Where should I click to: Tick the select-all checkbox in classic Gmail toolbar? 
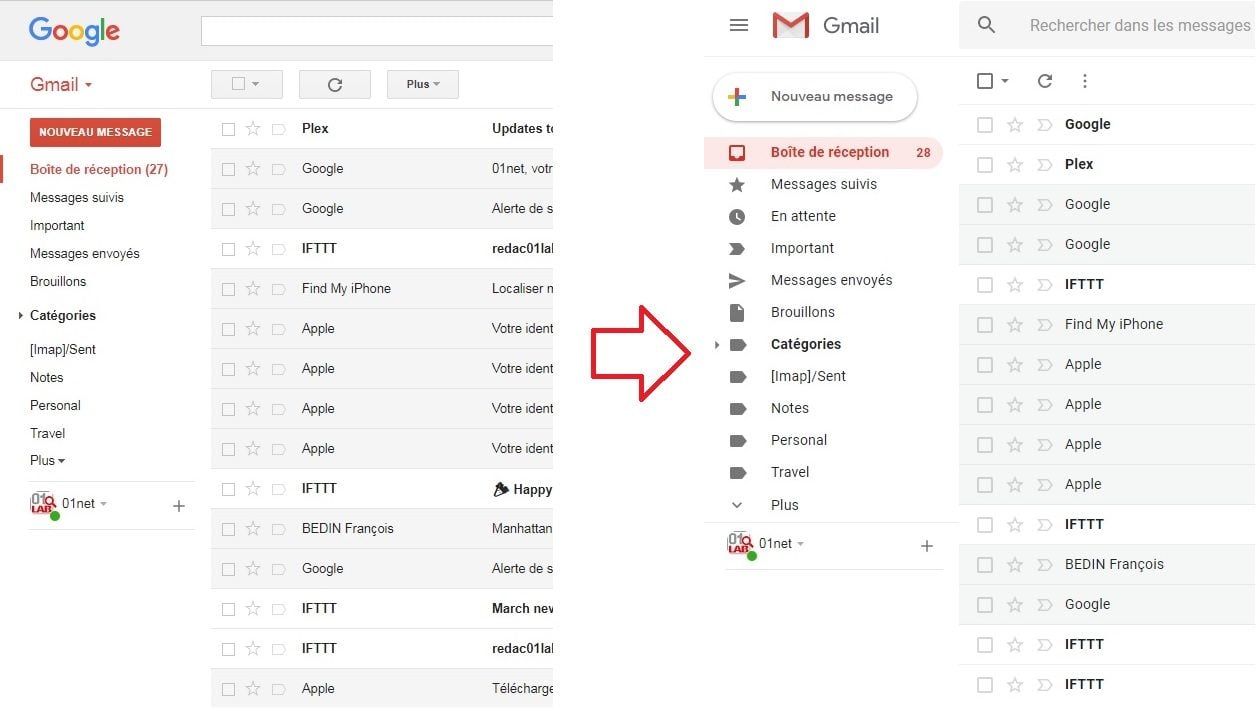tap(238, 84)
